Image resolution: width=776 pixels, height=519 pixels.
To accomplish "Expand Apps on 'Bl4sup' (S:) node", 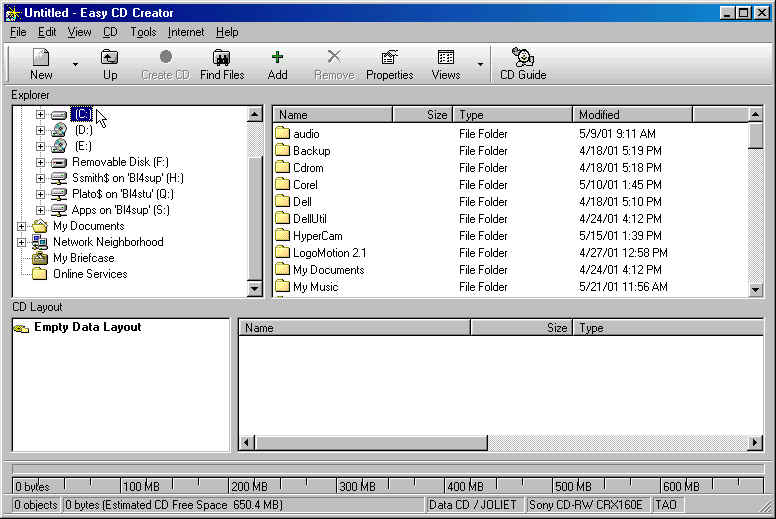I will [x=41, y=210].
